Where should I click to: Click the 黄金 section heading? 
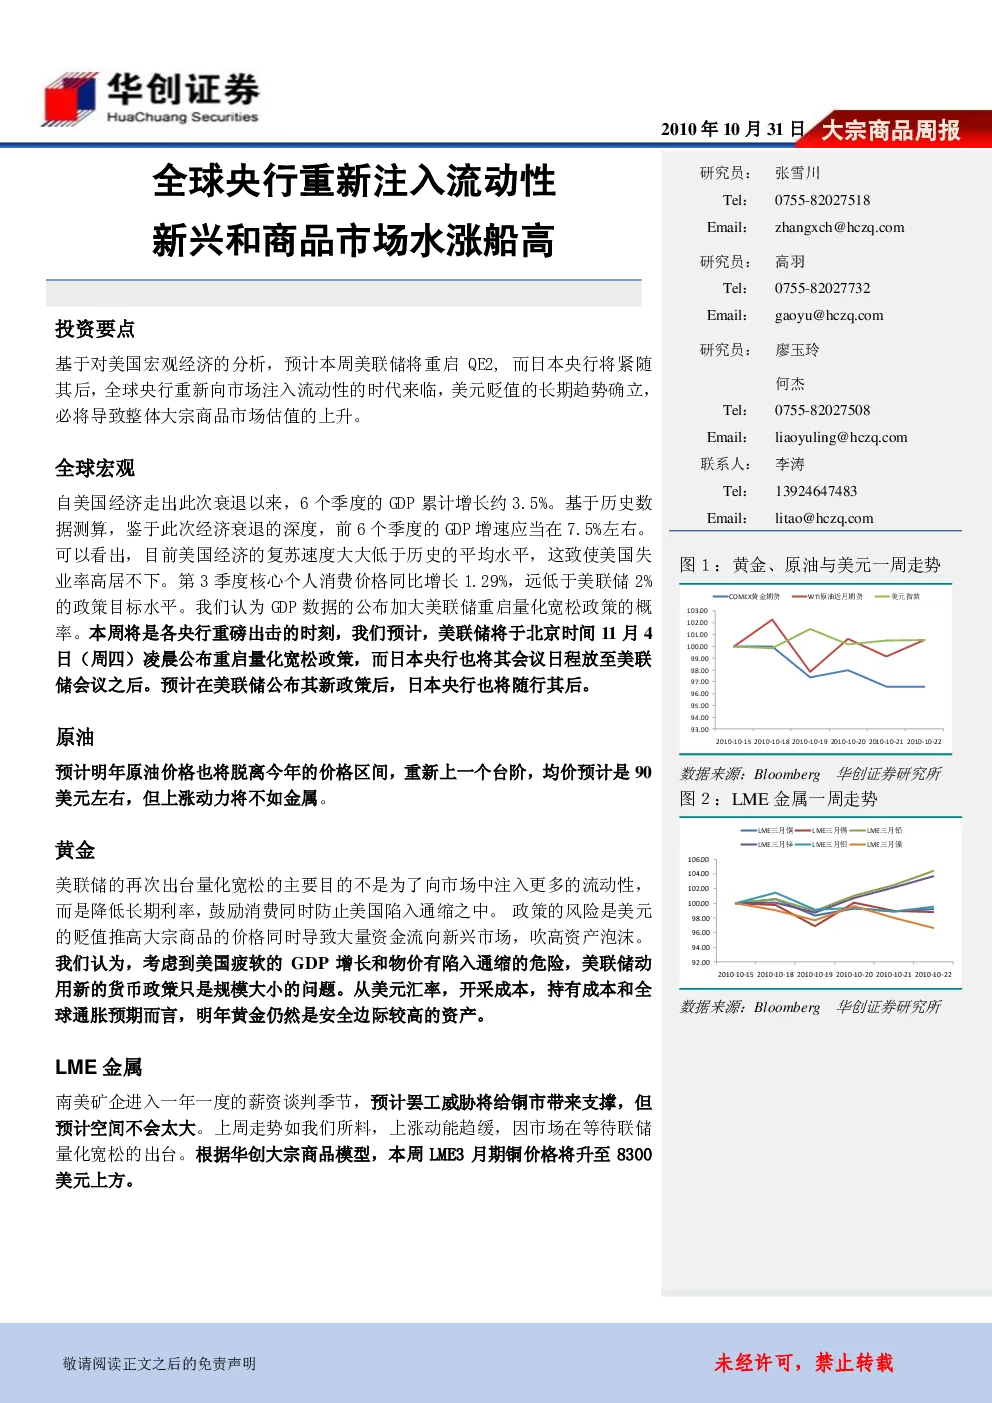coord(75,850)
